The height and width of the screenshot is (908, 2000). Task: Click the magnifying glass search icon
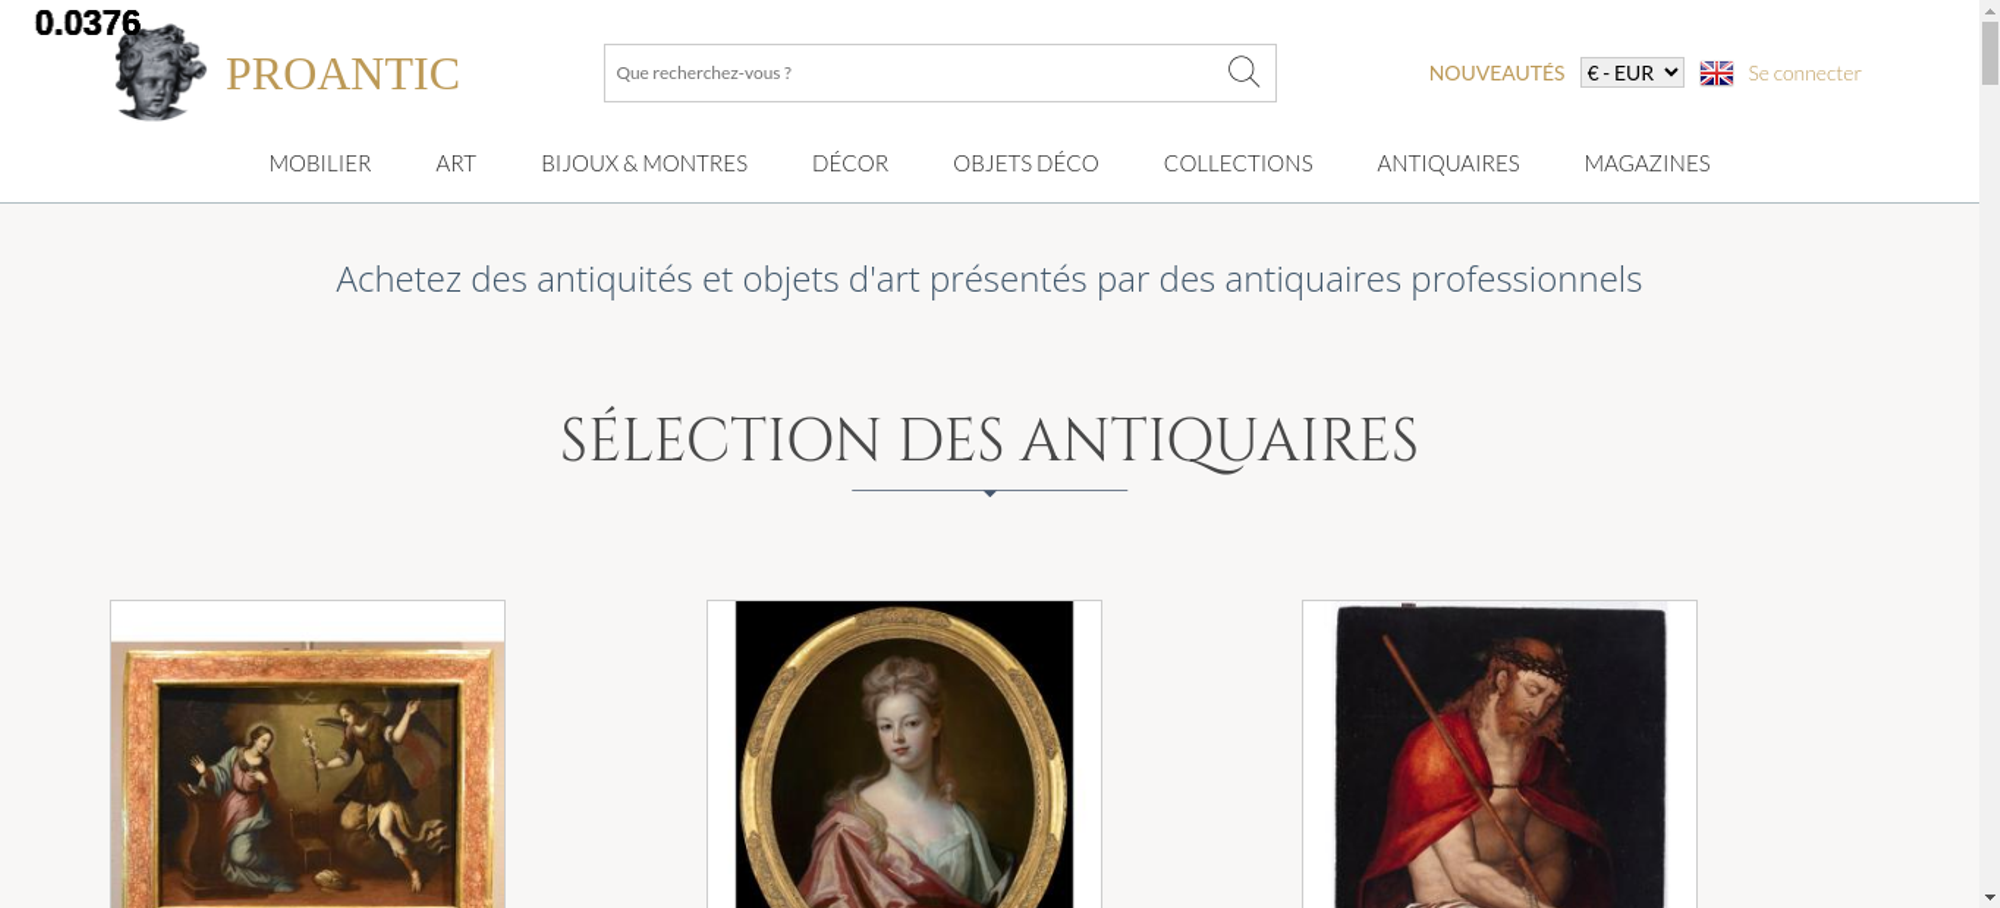pyautogui.click(x=1243, y=72)
